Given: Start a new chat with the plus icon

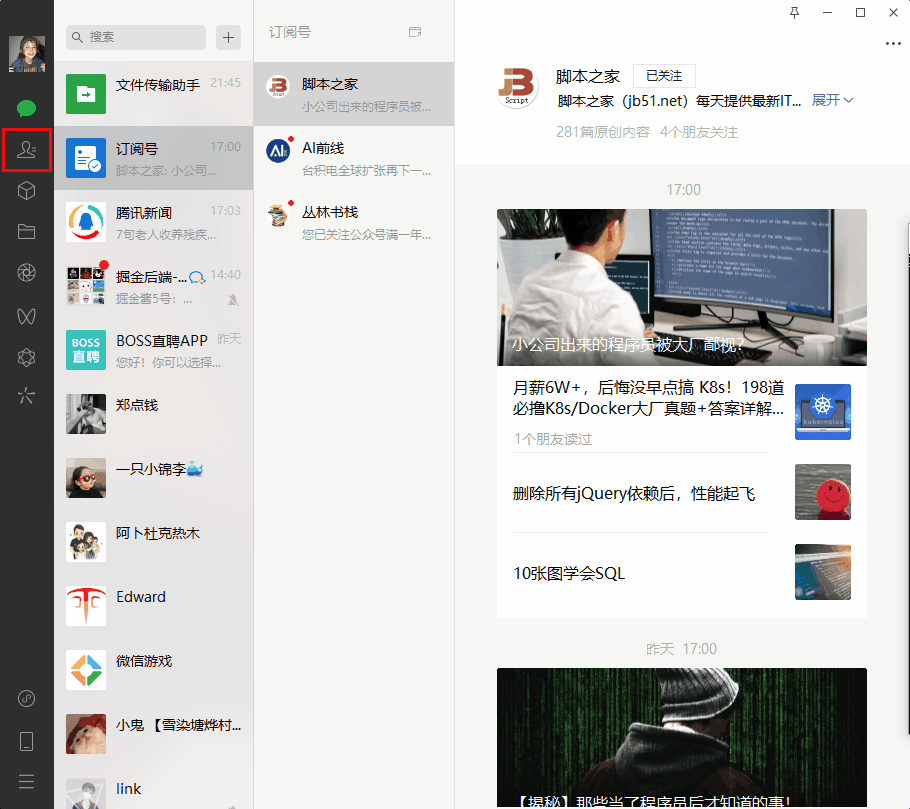Looking at the screenshot, I should 228,37.
